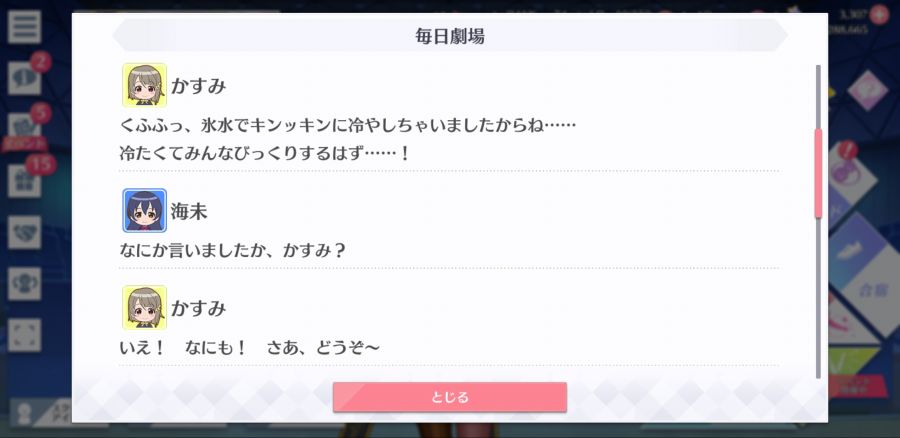Click the 海未 line なにか言いましたか、かすみ?
The image size is (900, 438).
click(232, 251)
